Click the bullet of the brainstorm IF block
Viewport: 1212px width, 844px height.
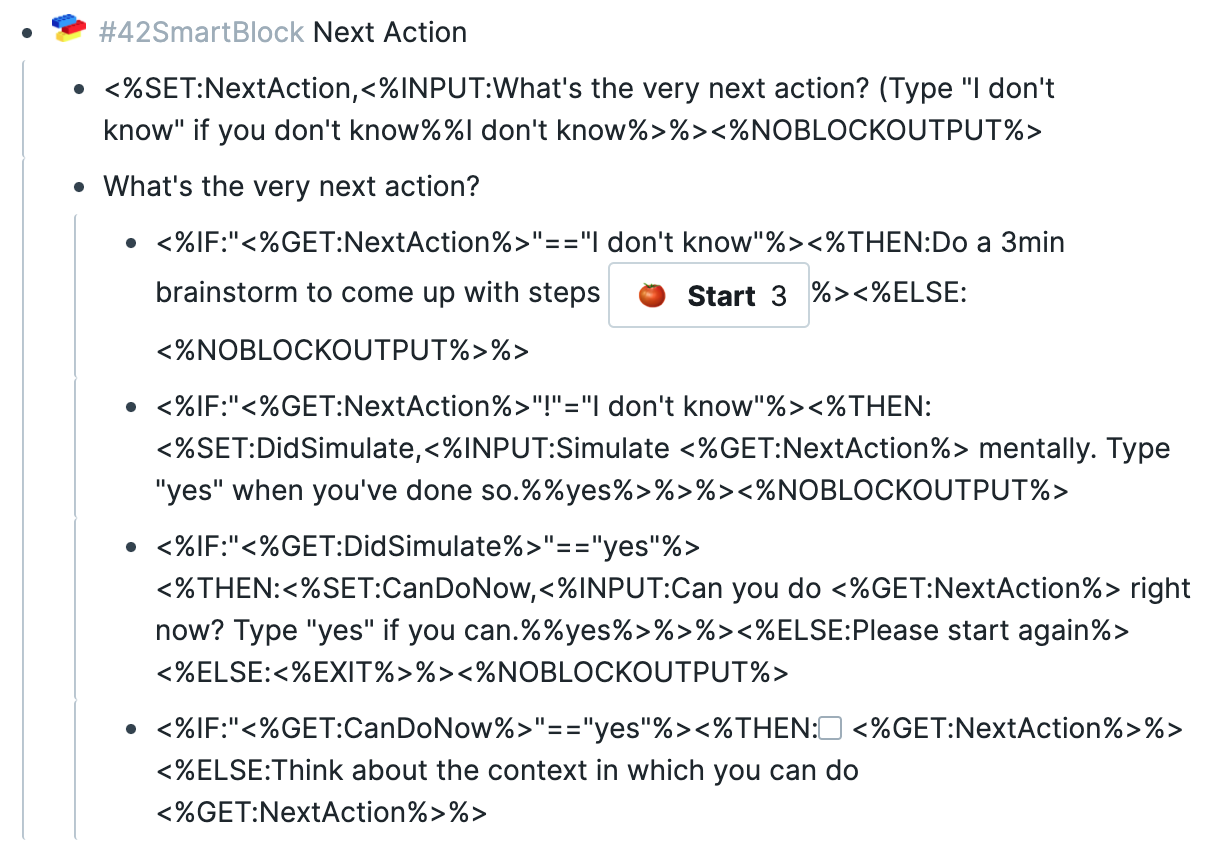click(132, 242)
